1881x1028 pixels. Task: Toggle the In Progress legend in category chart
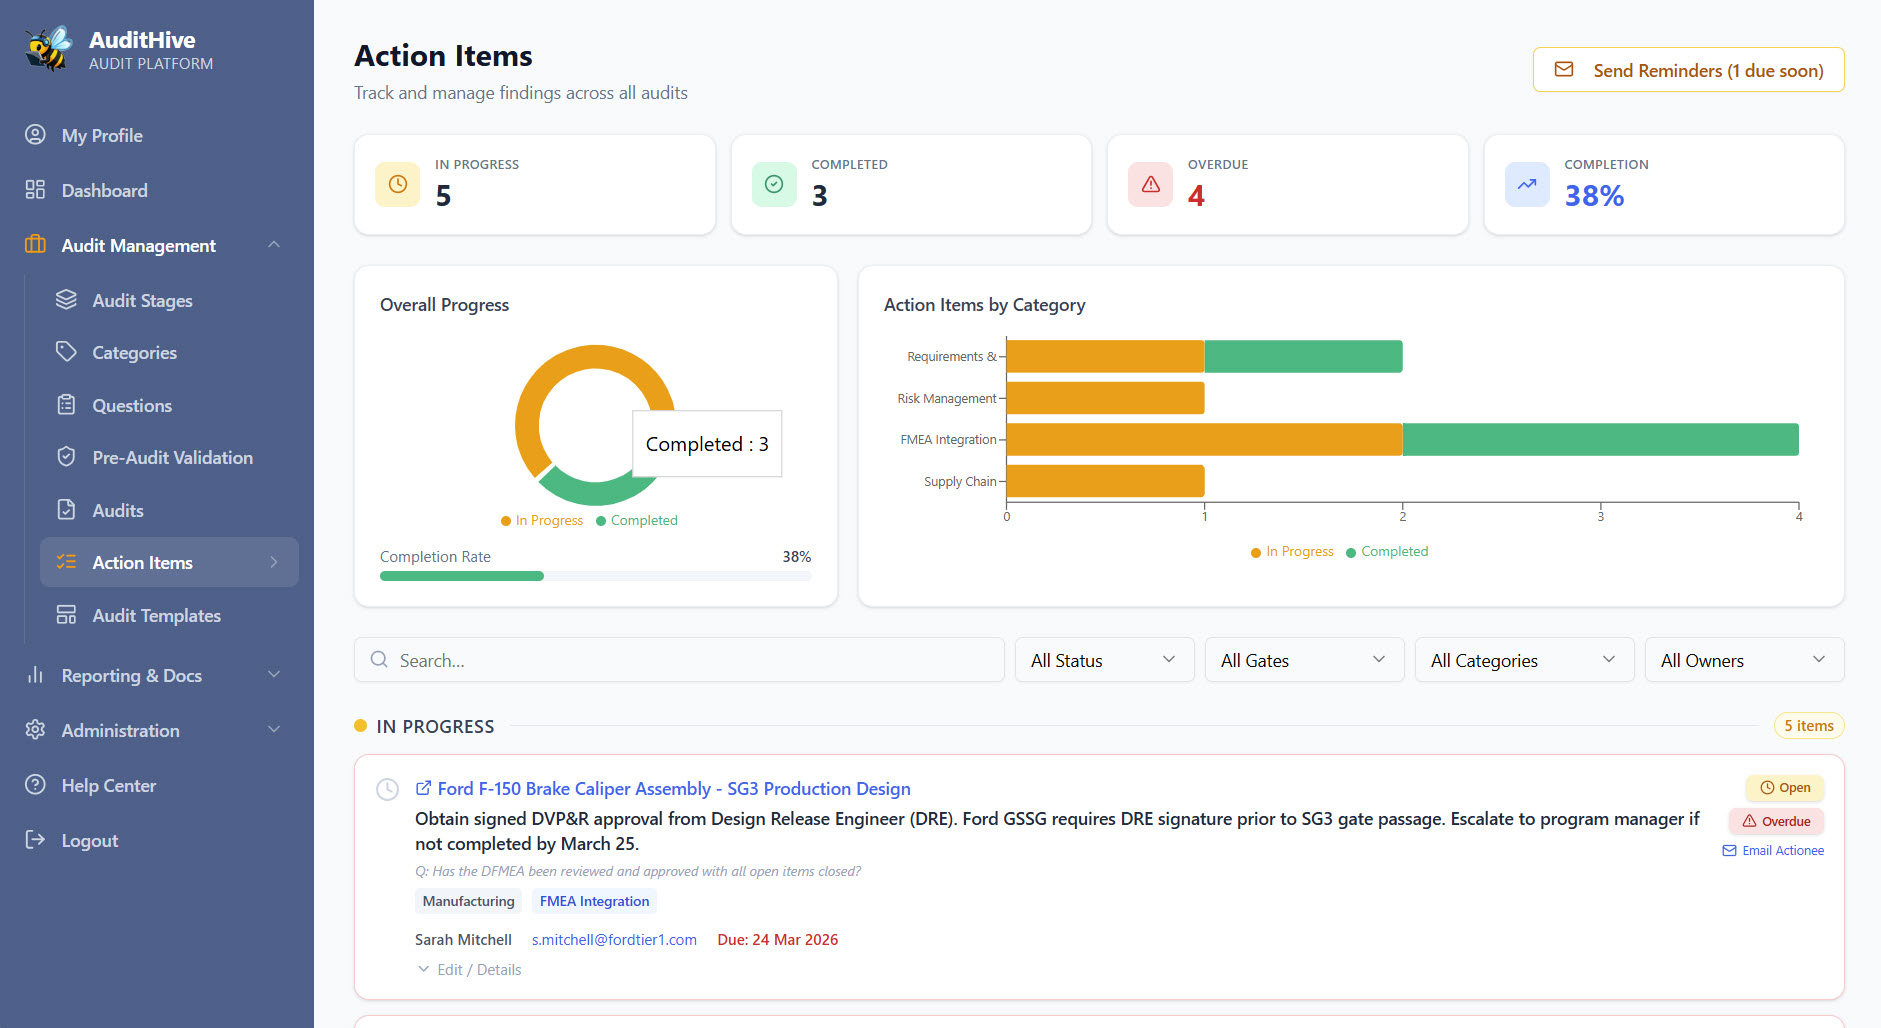tap(1291, 552)
